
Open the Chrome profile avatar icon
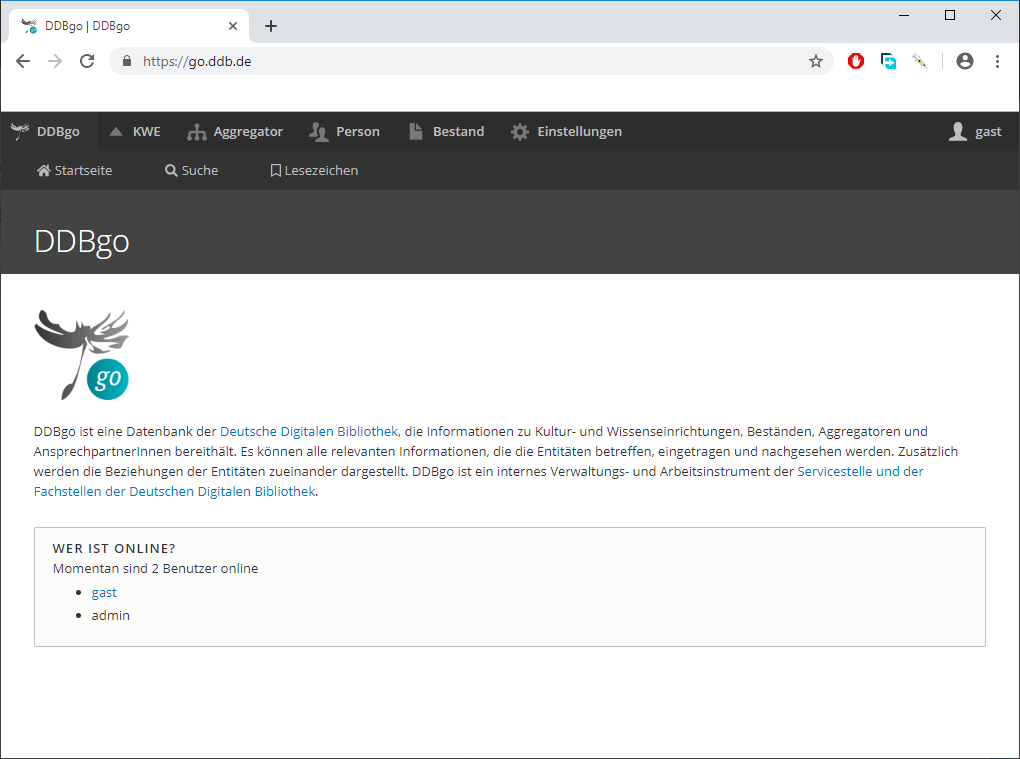click(965, 61)
